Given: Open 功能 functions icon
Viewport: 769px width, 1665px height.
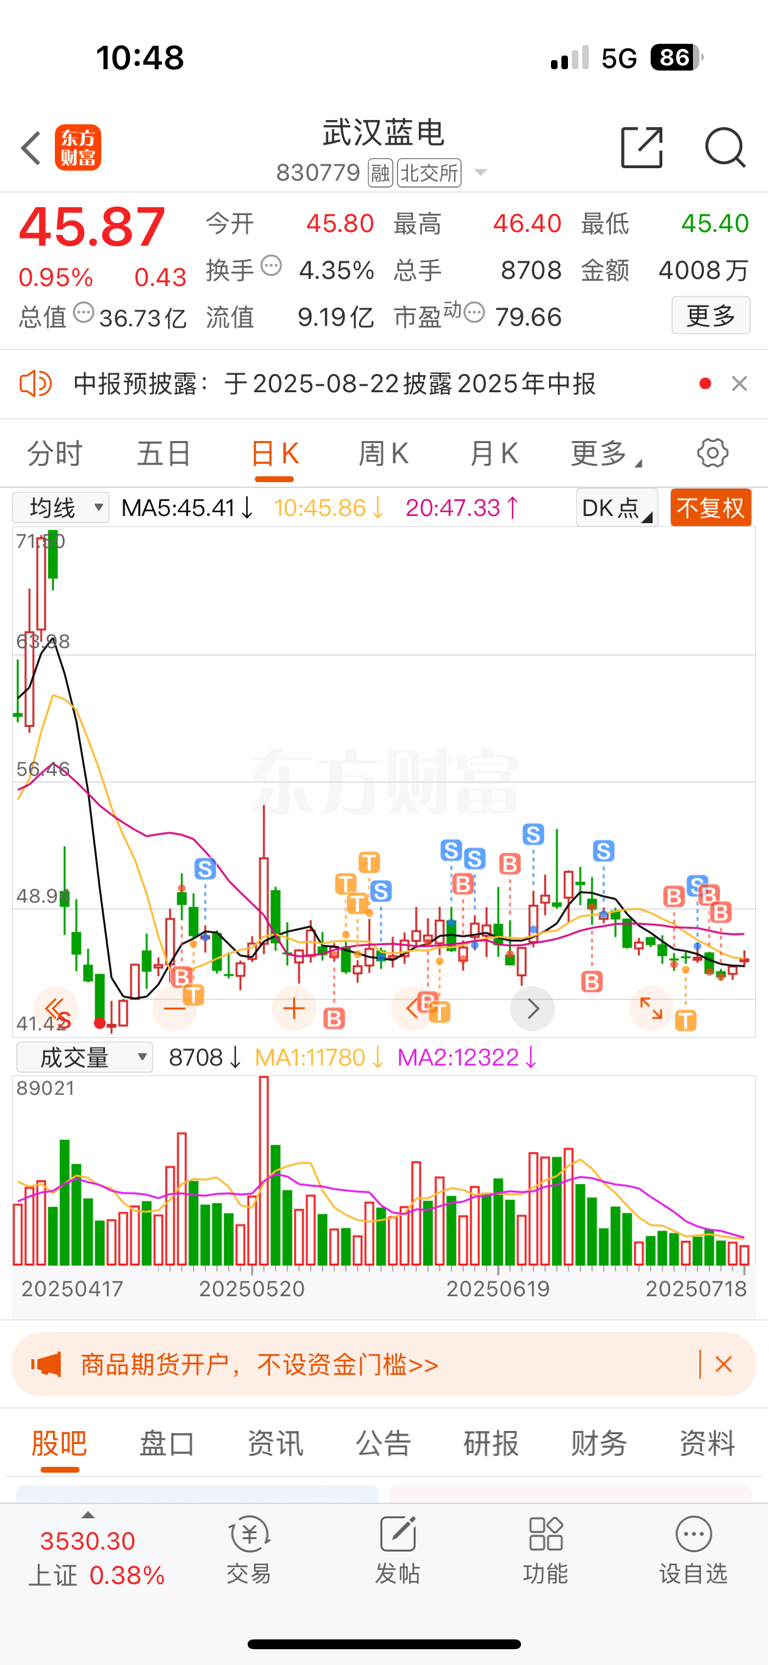Looking at the screenshot, I should 545,1551.
